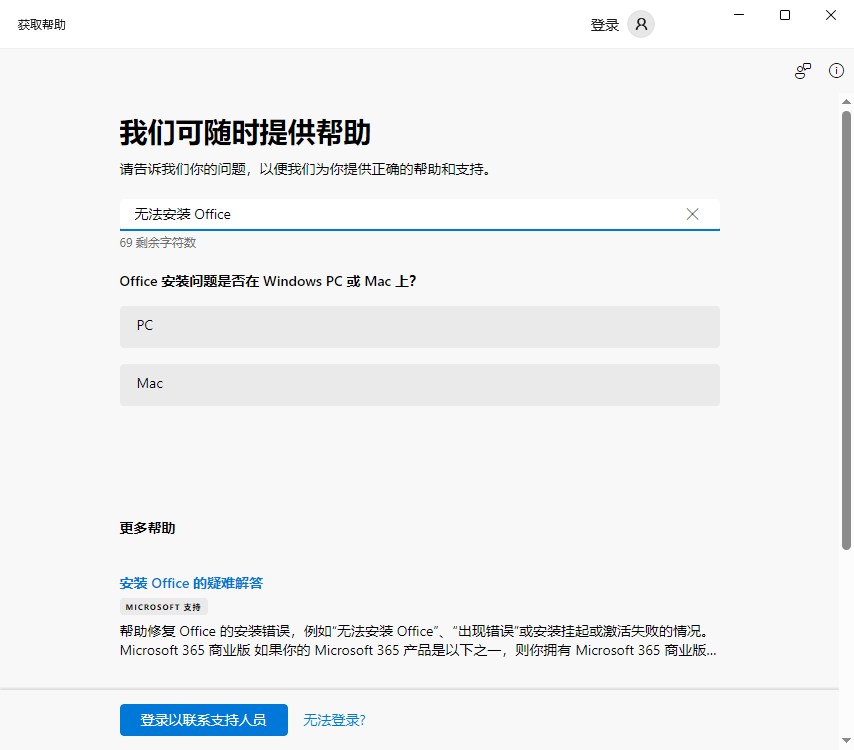This screenshot has width=854, height=750.
Task: Select the Mac option
Action: click(x=420, y=383)
